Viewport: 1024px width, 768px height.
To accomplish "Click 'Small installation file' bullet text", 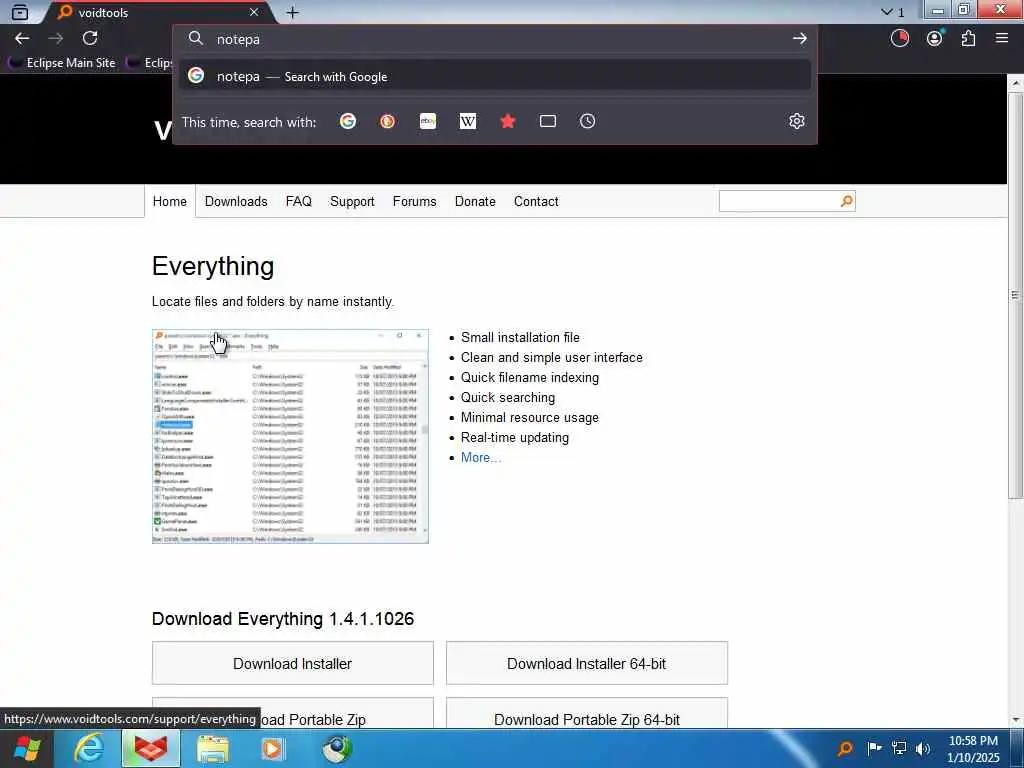I will (520, 337).
